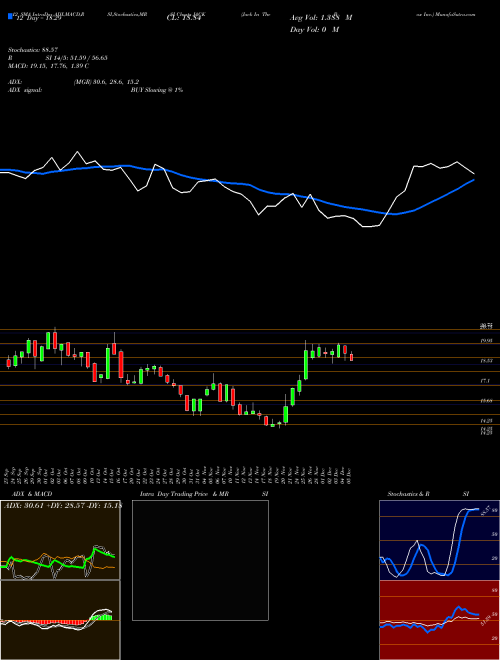Click the 'Intra Day Trading Price & MRSI' title
Viewport: 500px width, 660px height.
(204, 494)
